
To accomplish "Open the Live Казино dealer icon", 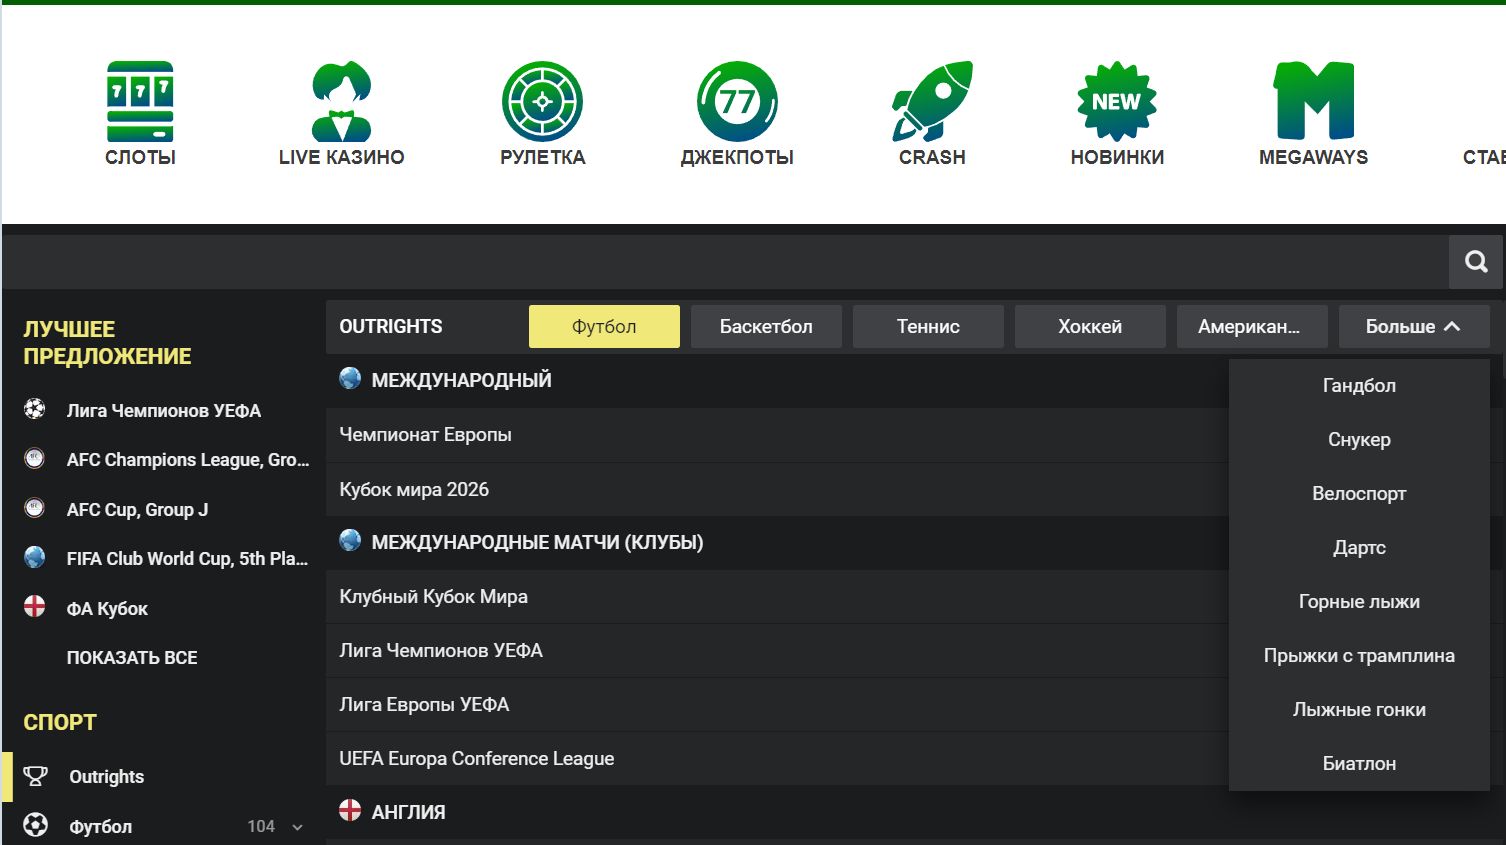I will pyautogui.click(x=341, y=101).
